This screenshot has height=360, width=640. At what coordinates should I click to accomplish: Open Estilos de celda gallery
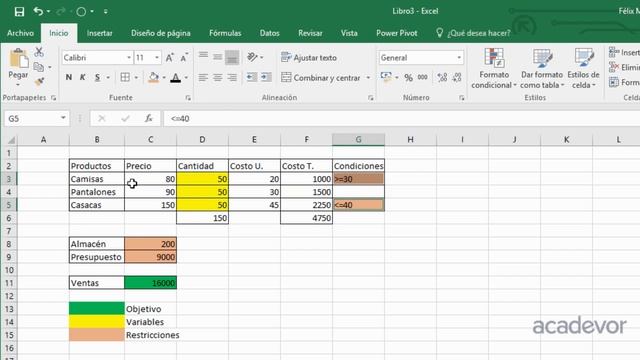point(583,68)
